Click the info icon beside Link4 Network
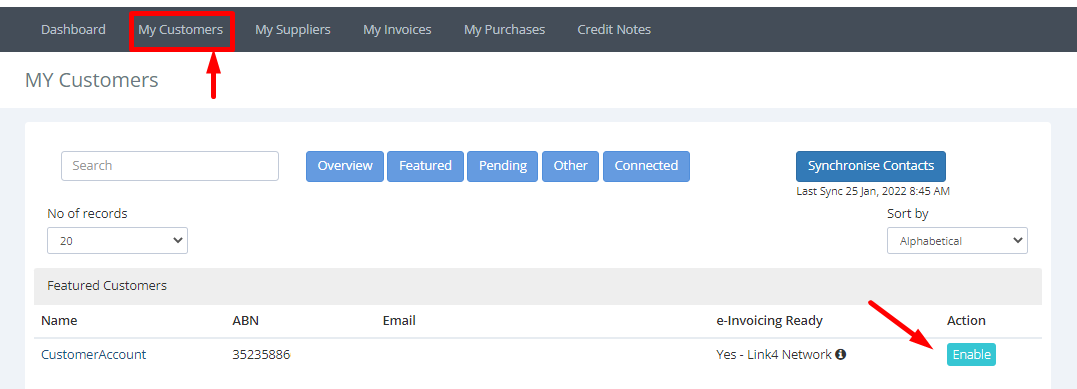1077x389 pixels. [840, 355]
